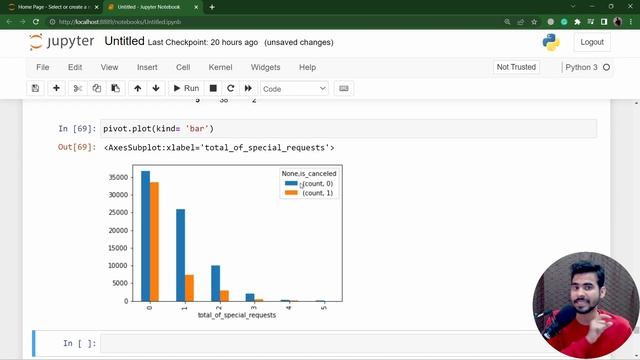Click the blue (count, 0) legend swatch
640x360 pixels.
(x=291, y=183)
